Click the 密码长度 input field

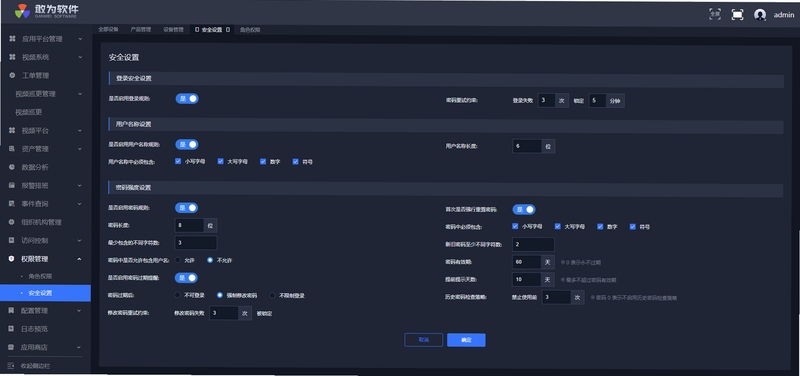tap(190, 225)
